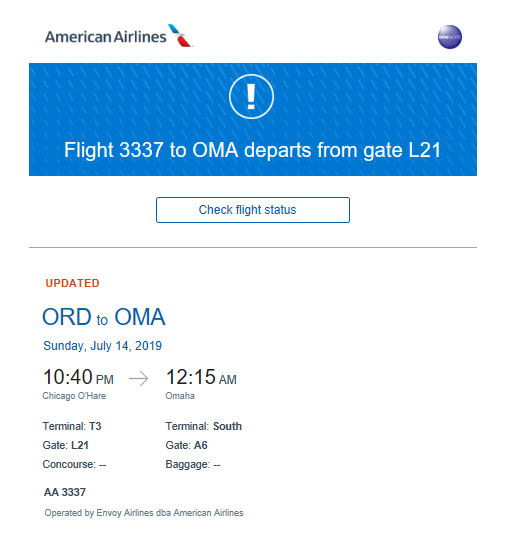Click the American Airlines logo
Screen dimensions: 510x534
pyautogui.click(x=119, y=36)
